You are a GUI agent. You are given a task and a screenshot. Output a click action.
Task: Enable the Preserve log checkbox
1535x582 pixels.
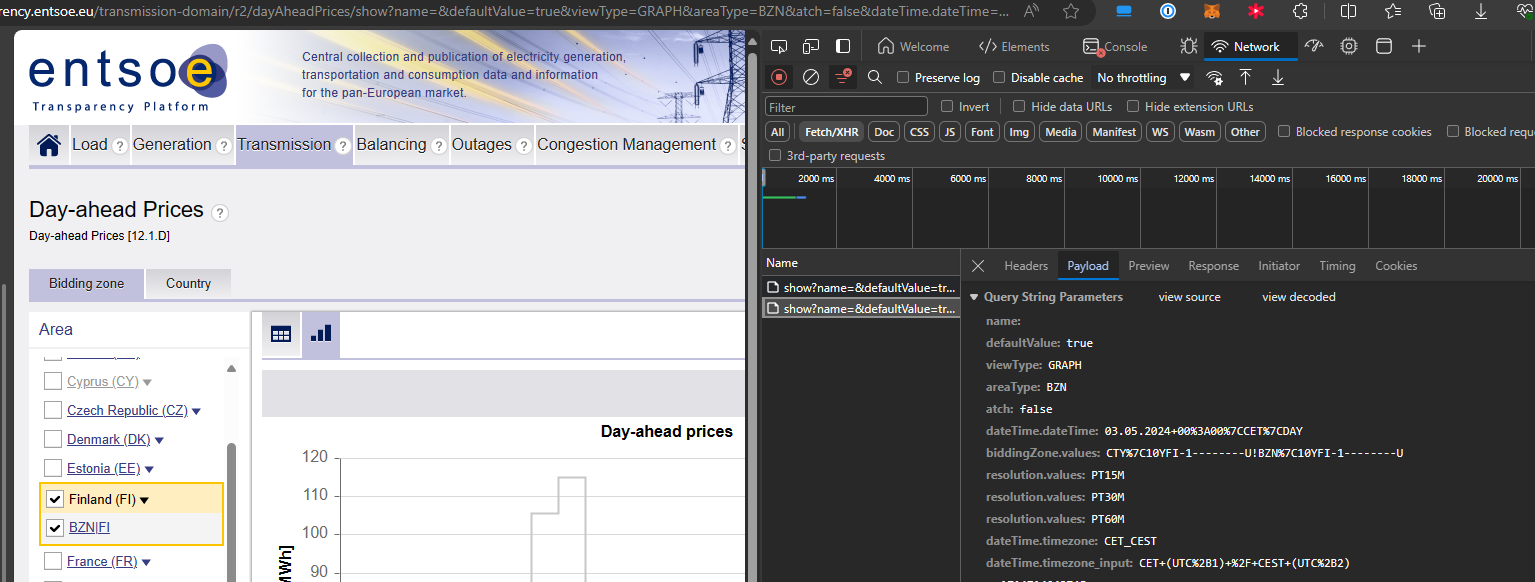(903, 78)
